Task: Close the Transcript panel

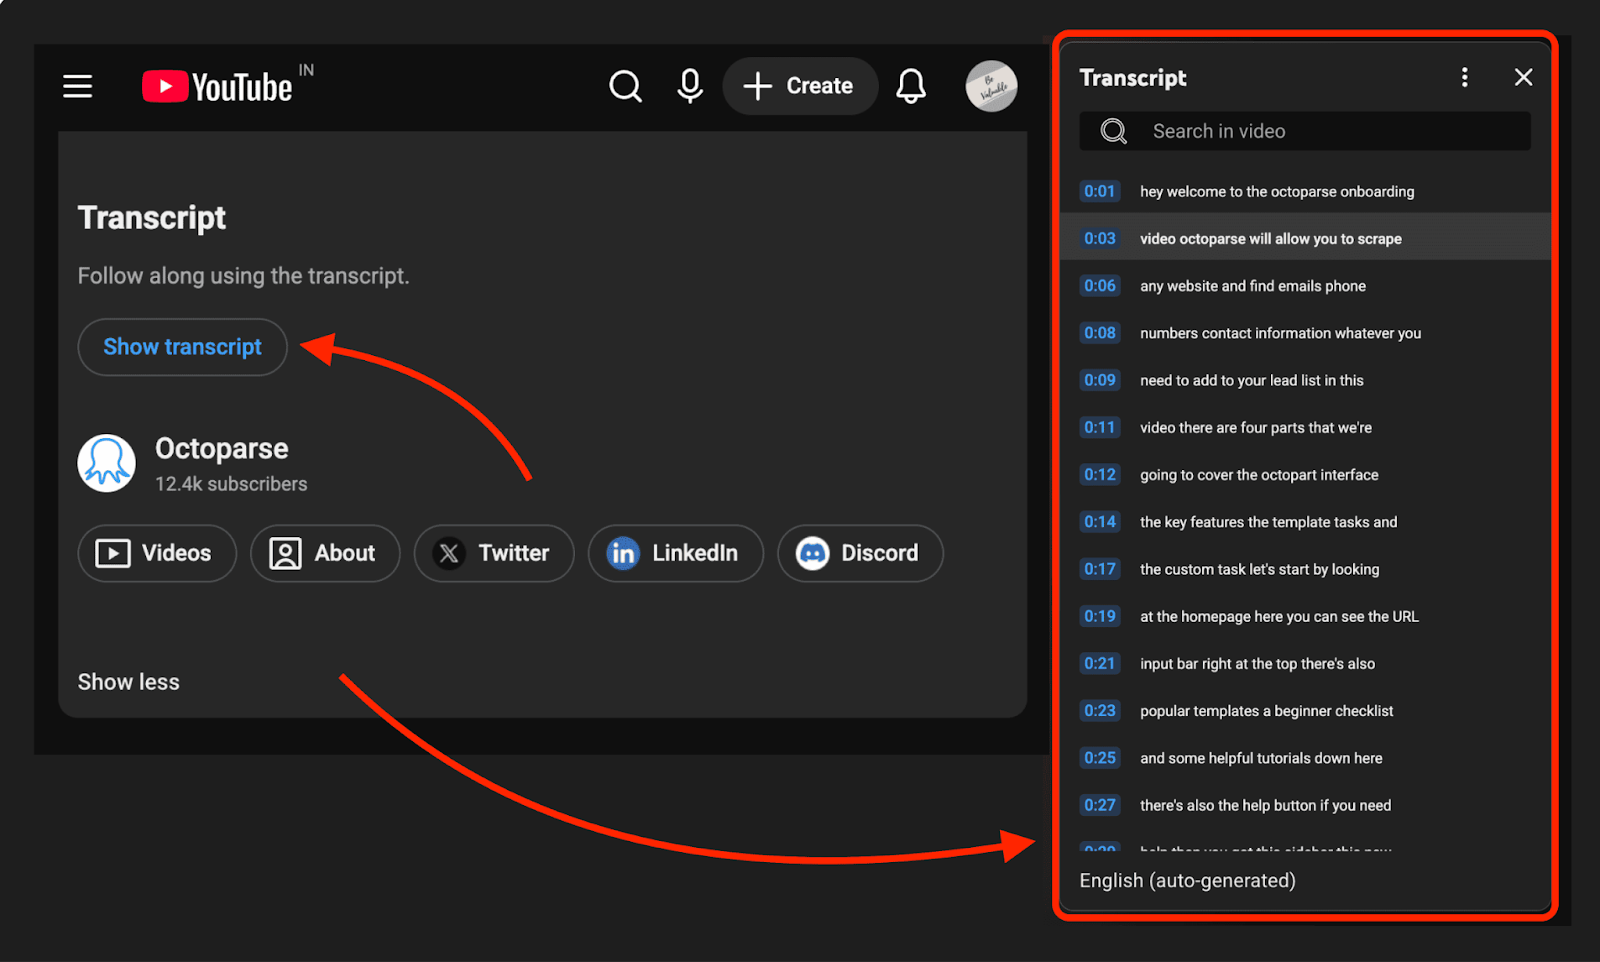Action: coord(1523,76)
